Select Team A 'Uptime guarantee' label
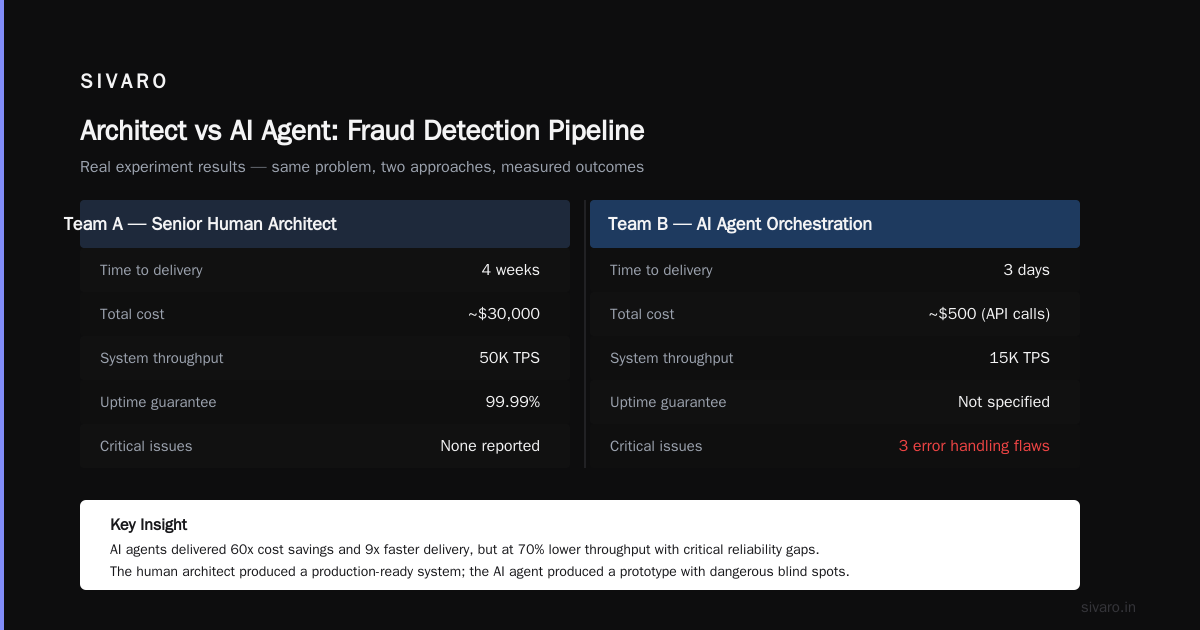1200x630 pixels. coord(158,402)
